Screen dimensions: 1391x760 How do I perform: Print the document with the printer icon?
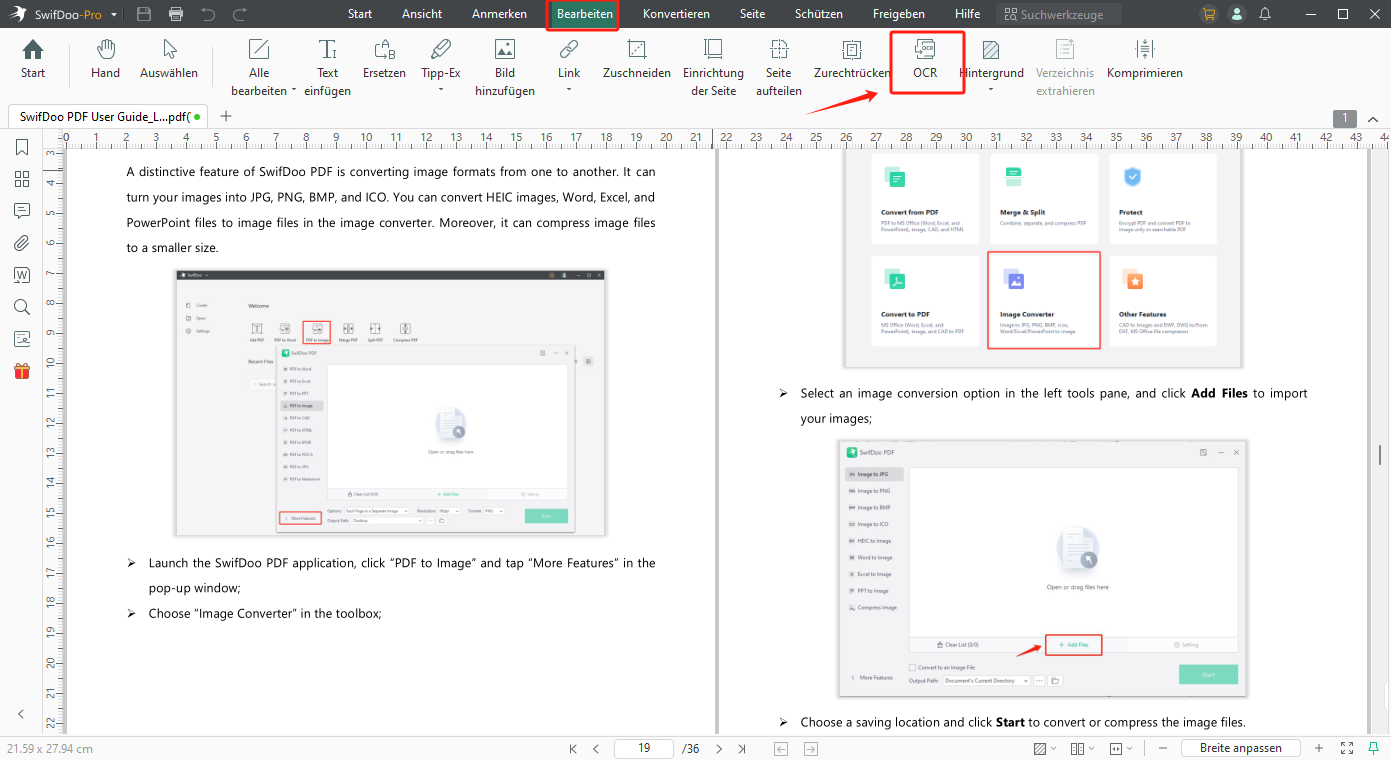coord(176,14)
